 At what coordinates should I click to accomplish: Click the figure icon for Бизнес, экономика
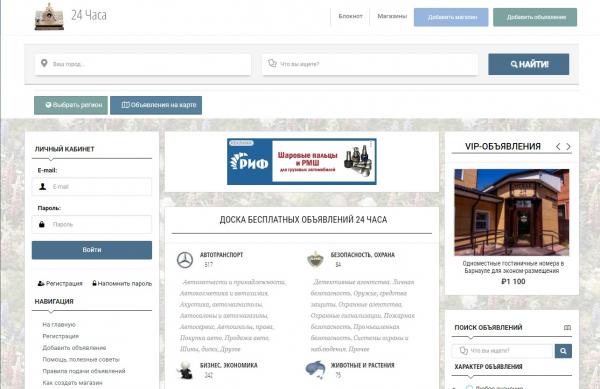pos(186,370)
